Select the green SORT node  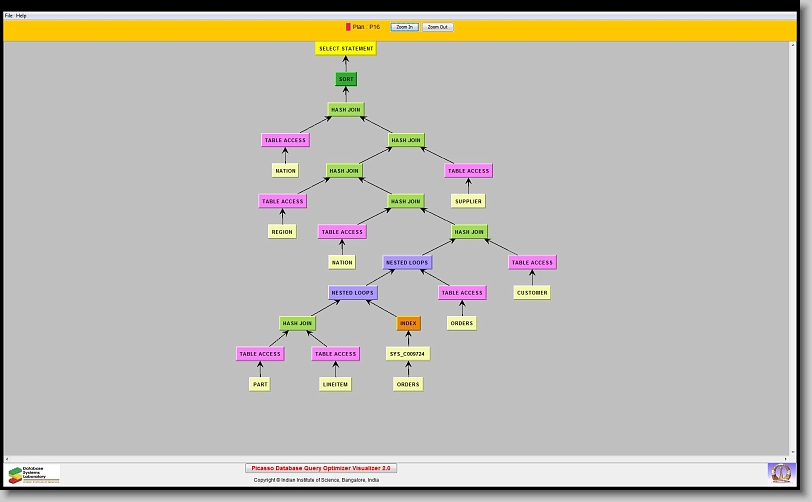346,79
